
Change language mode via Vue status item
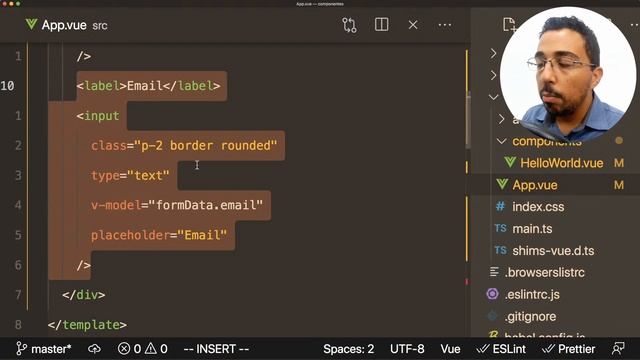(x=450, y=349)
